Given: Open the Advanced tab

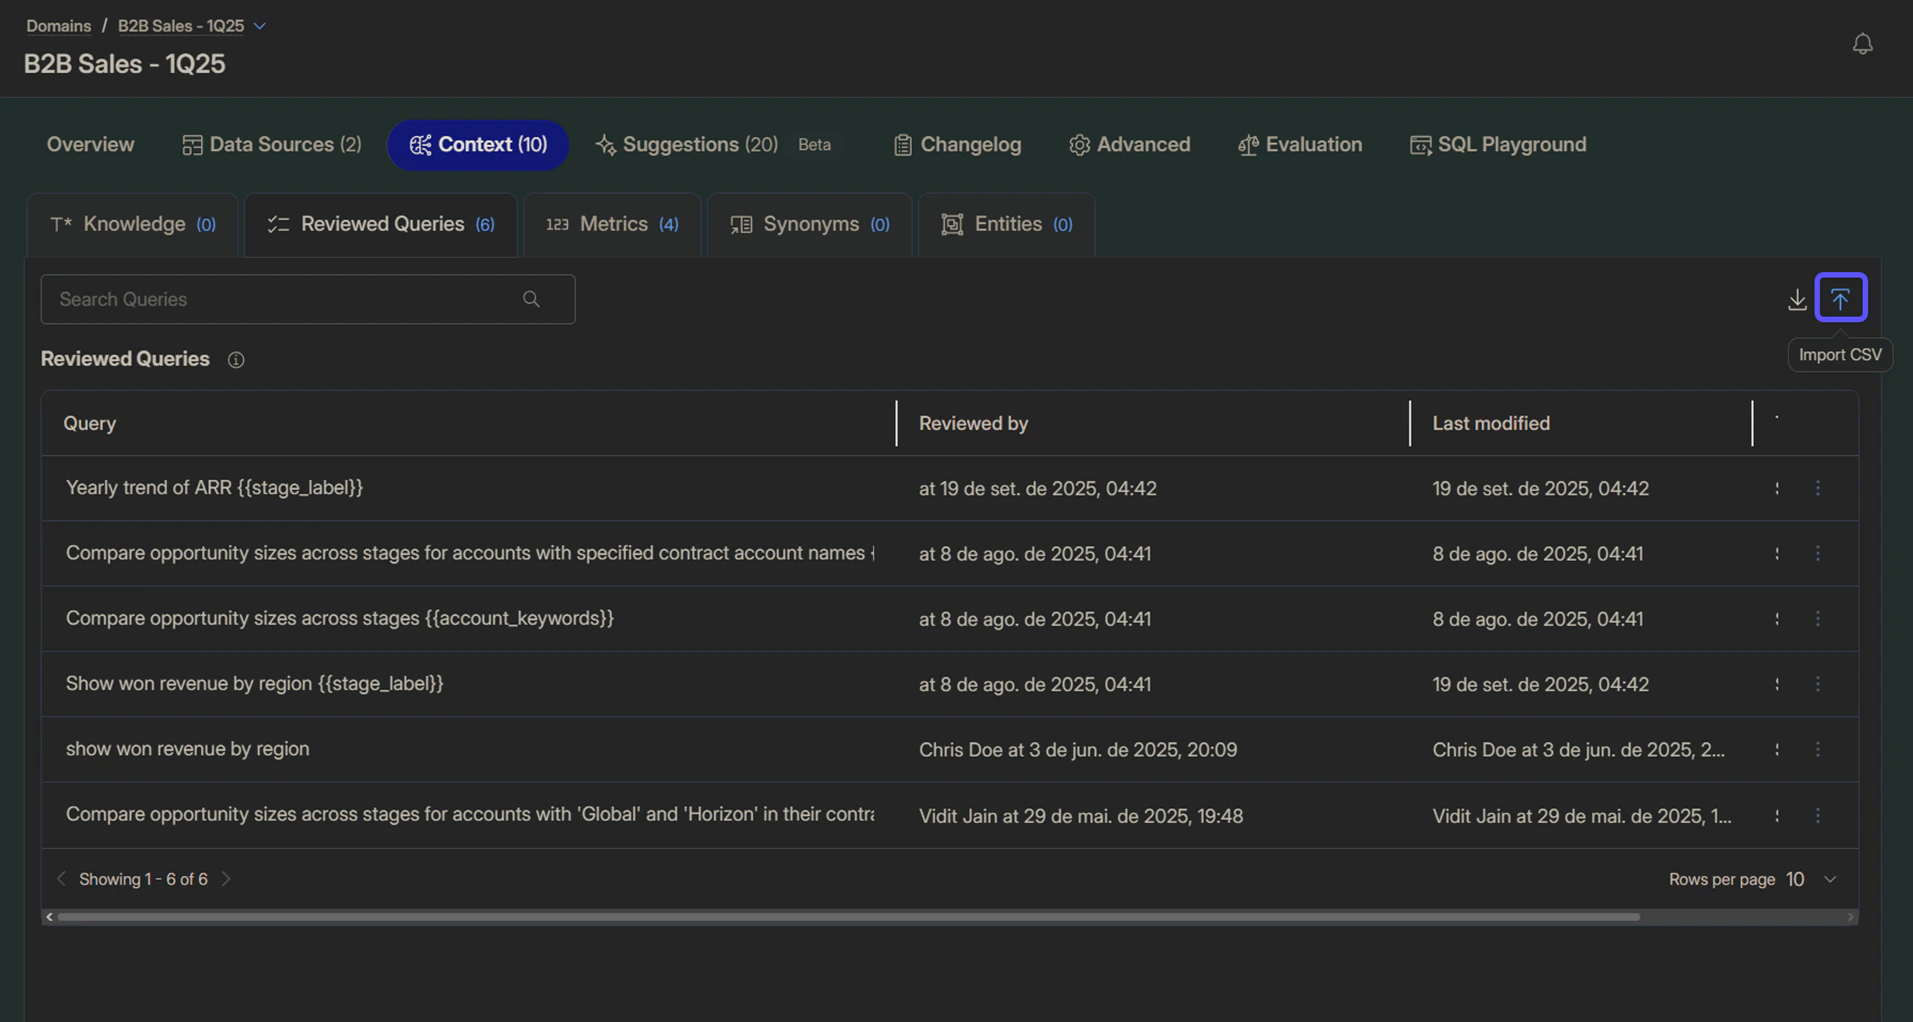Looking at the screenshot, I should [x=1129, y=145].
